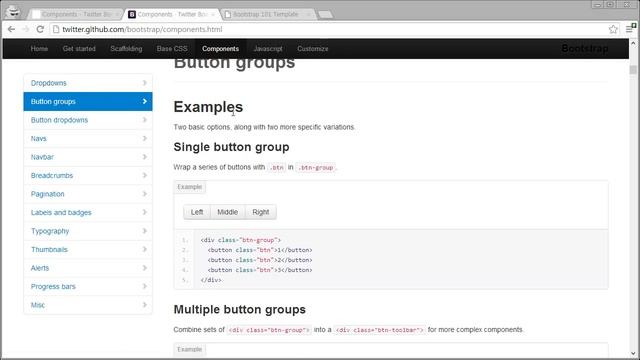Open the Chrome menu icon
Image resolution: width=640 pixels, height=360 pixels.
(630, 29)
